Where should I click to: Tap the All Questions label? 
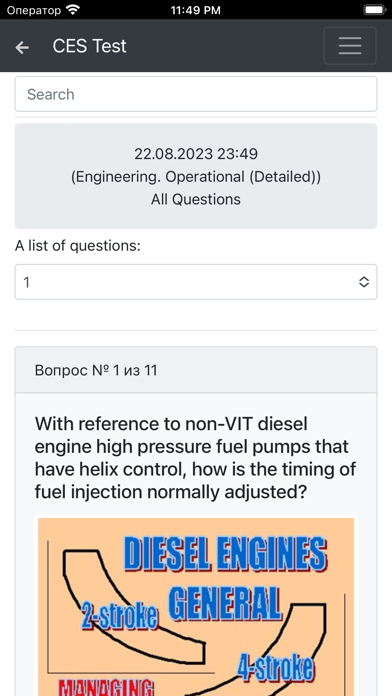[196, 199]
